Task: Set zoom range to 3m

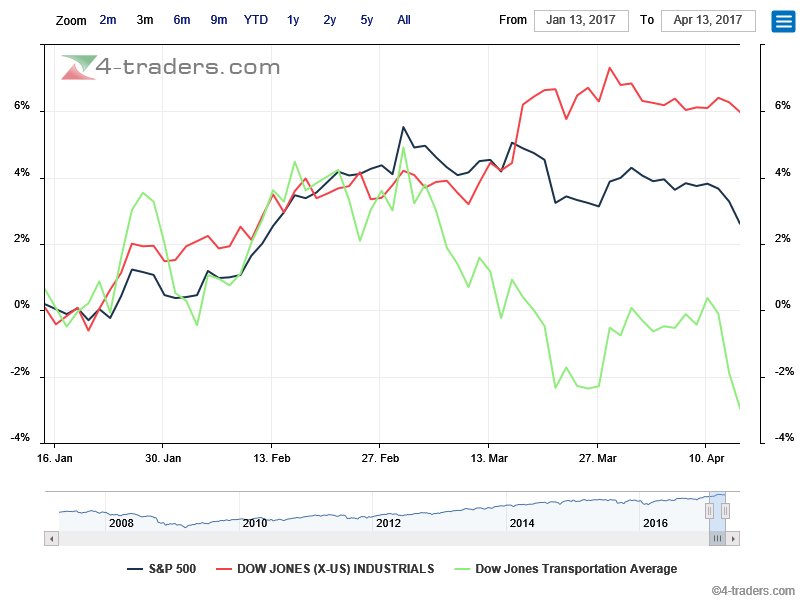Action: (x=145, y=20)
